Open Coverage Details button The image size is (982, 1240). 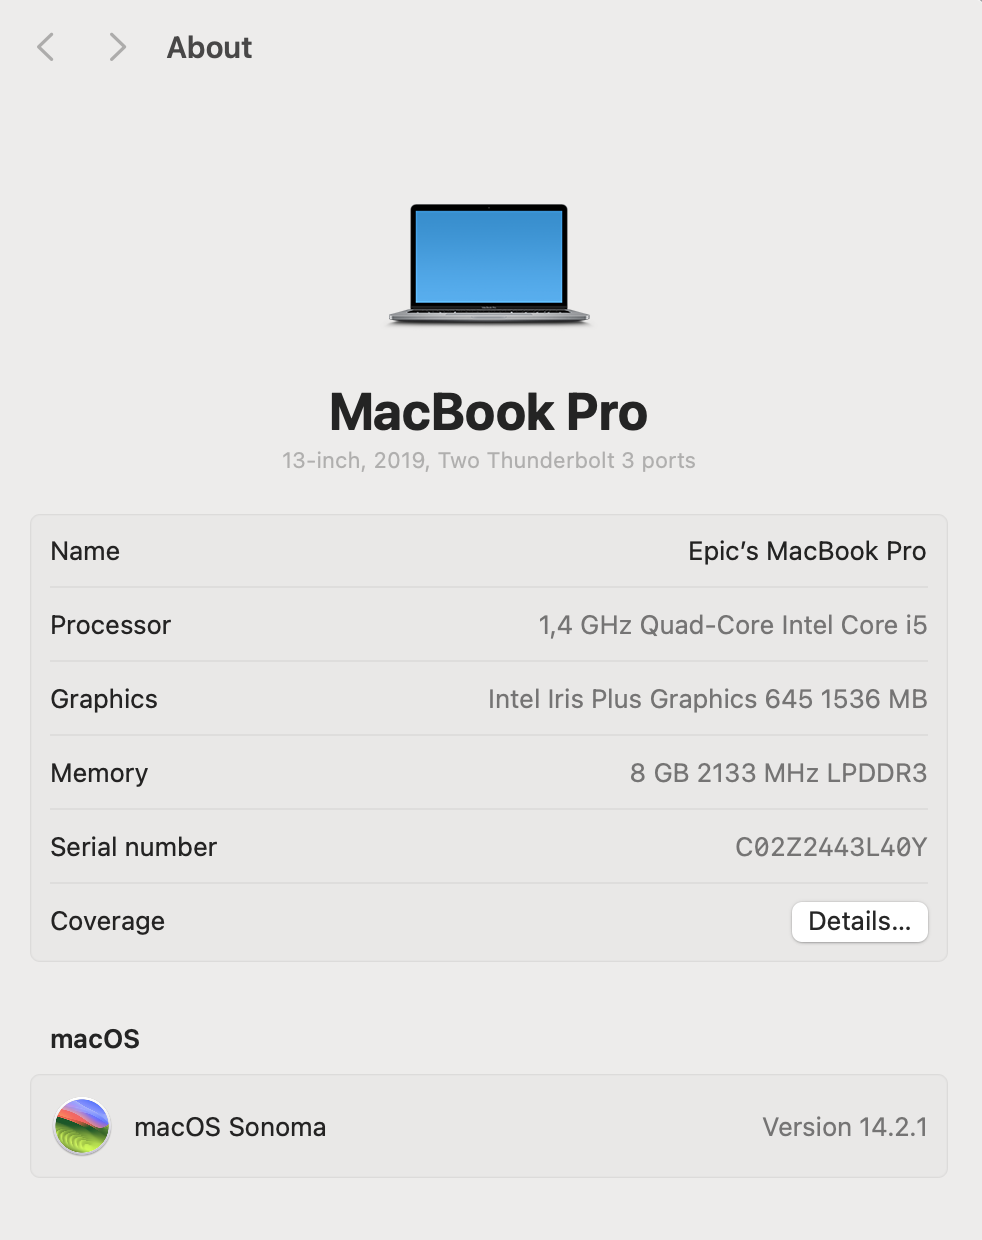click(x=860, y=921)
